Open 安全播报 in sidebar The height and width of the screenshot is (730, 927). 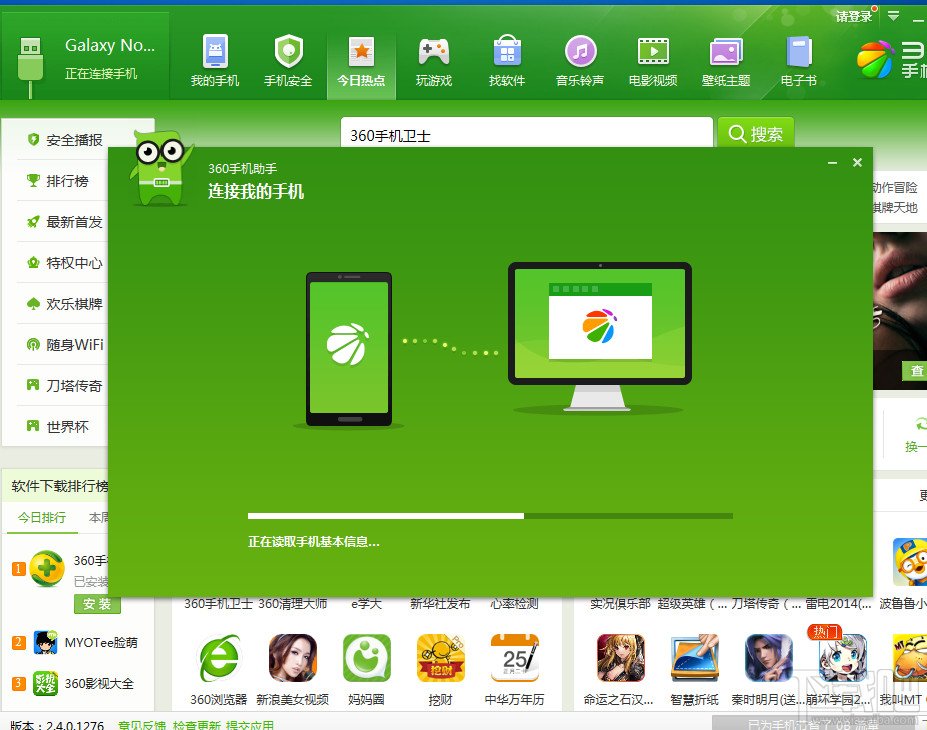(65, 140)
